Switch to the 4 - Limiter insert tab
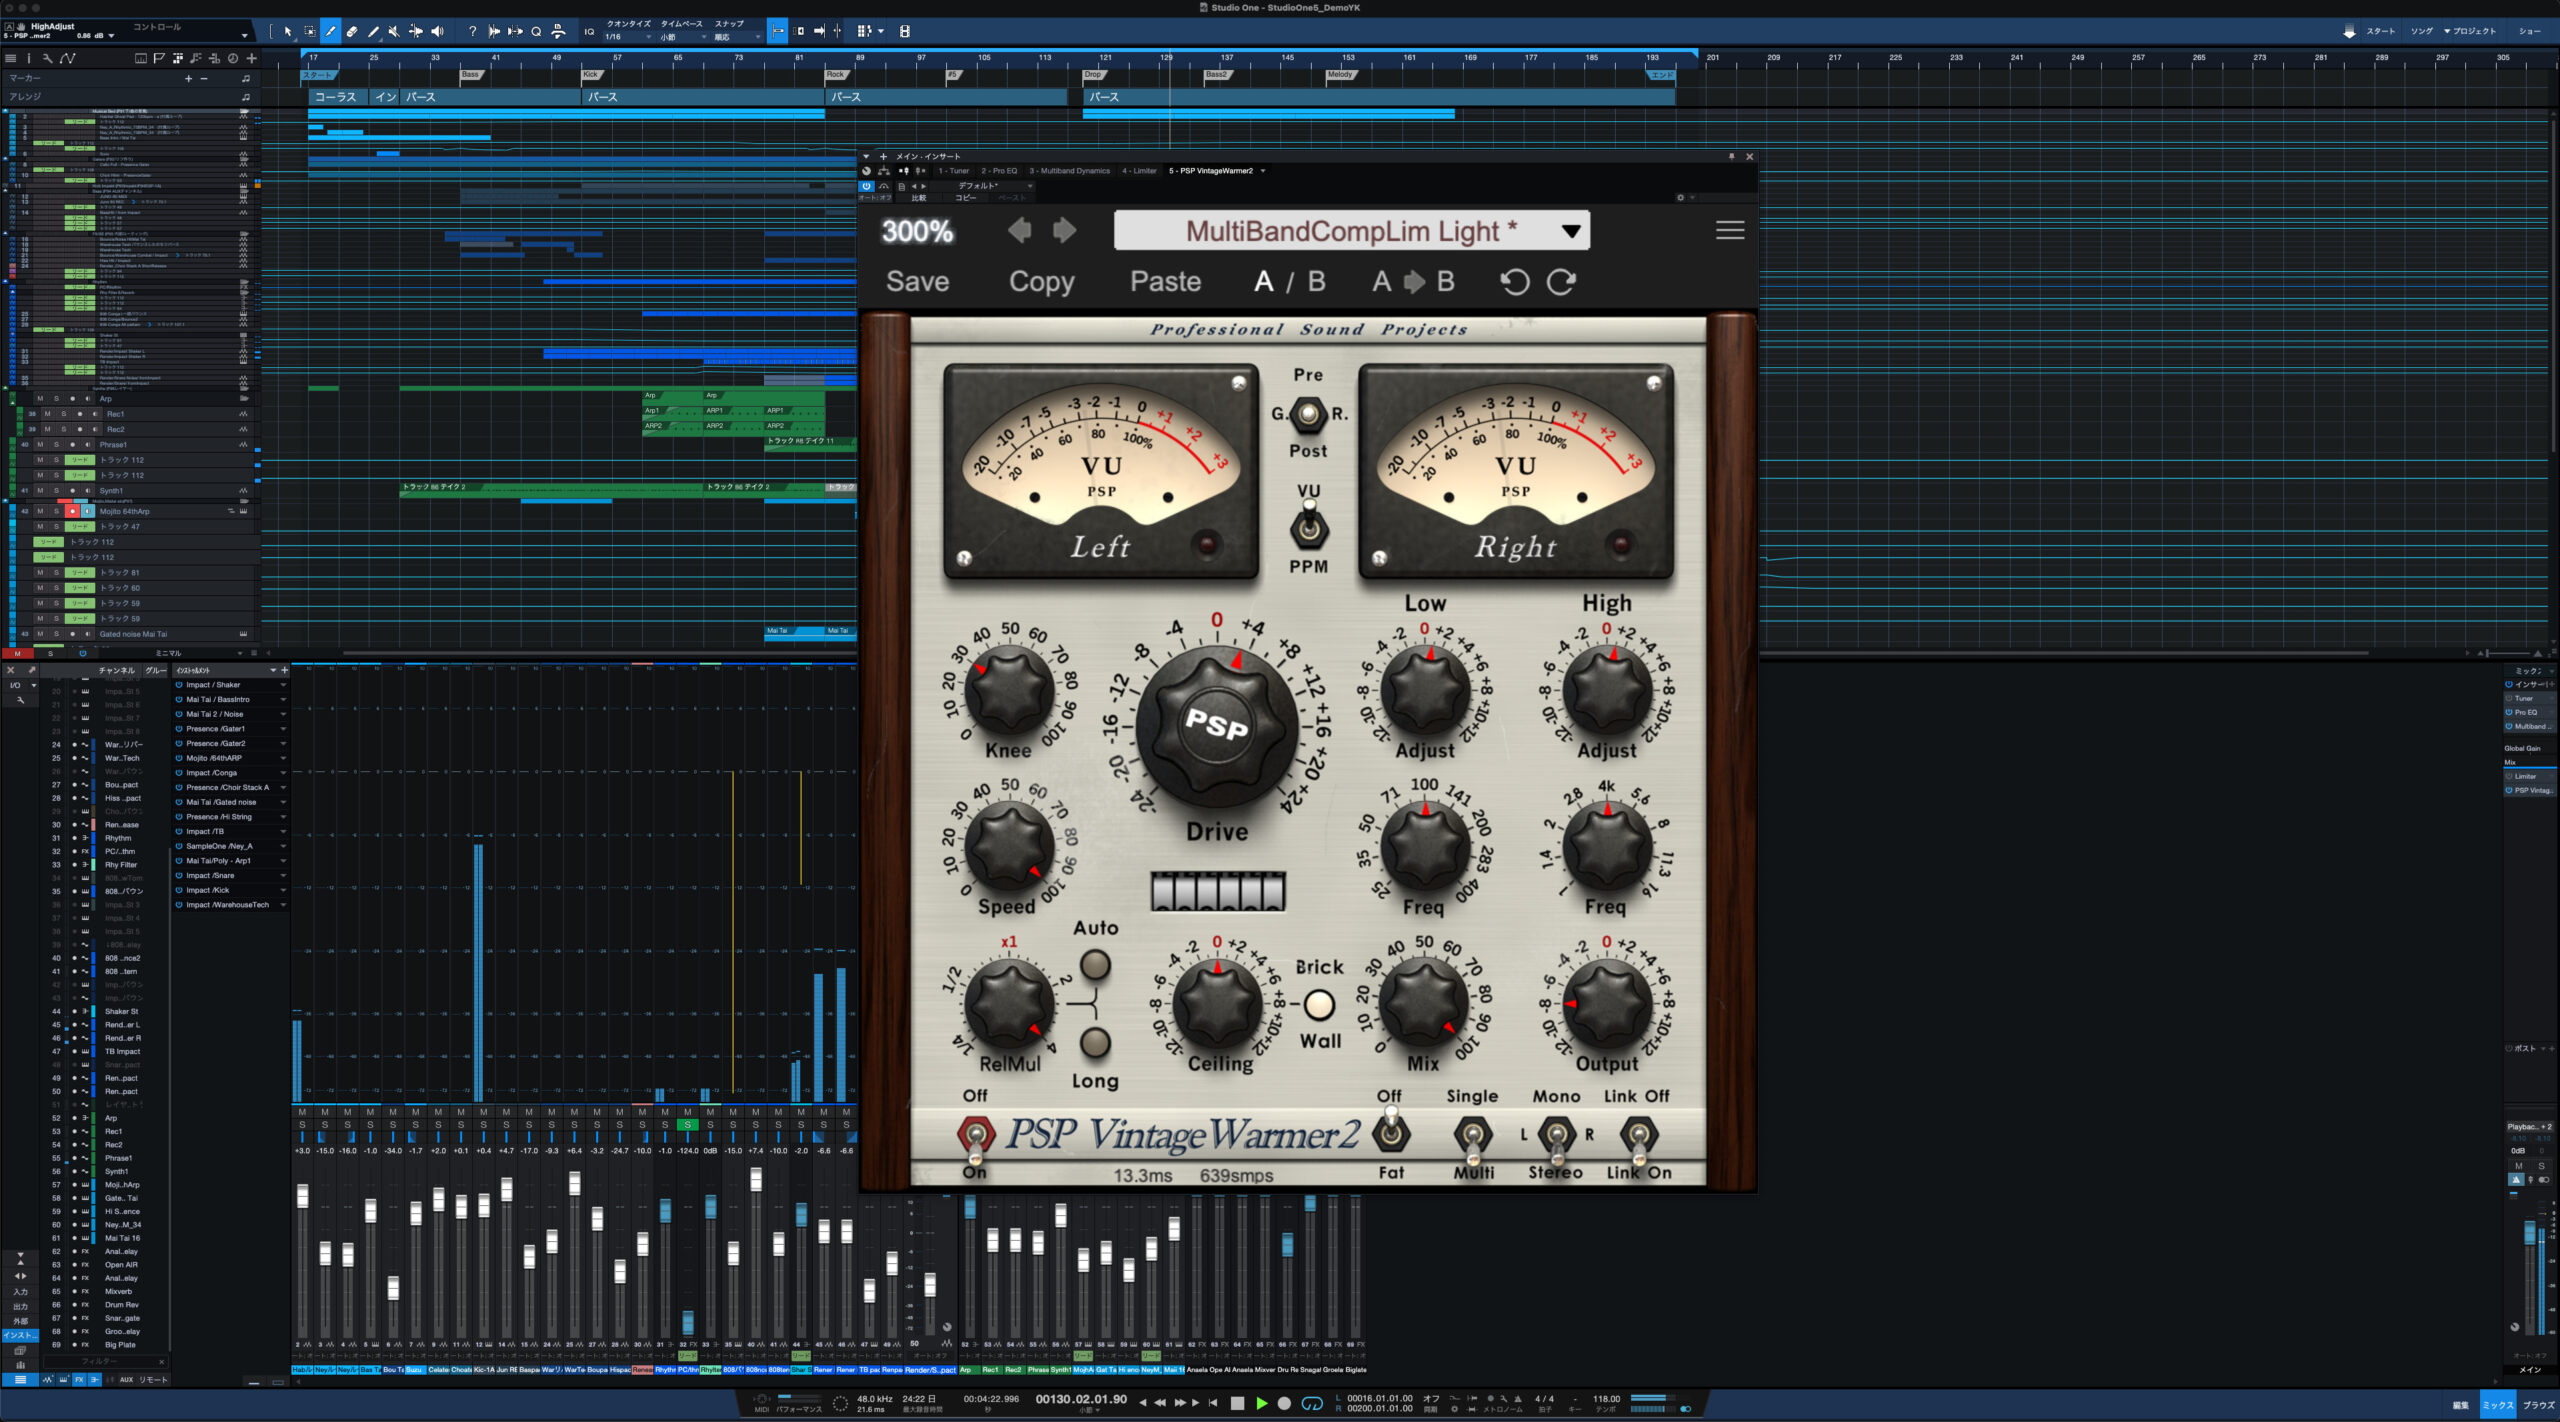This screenshot has height=1422, width=2560. (x=1139, y=171)
